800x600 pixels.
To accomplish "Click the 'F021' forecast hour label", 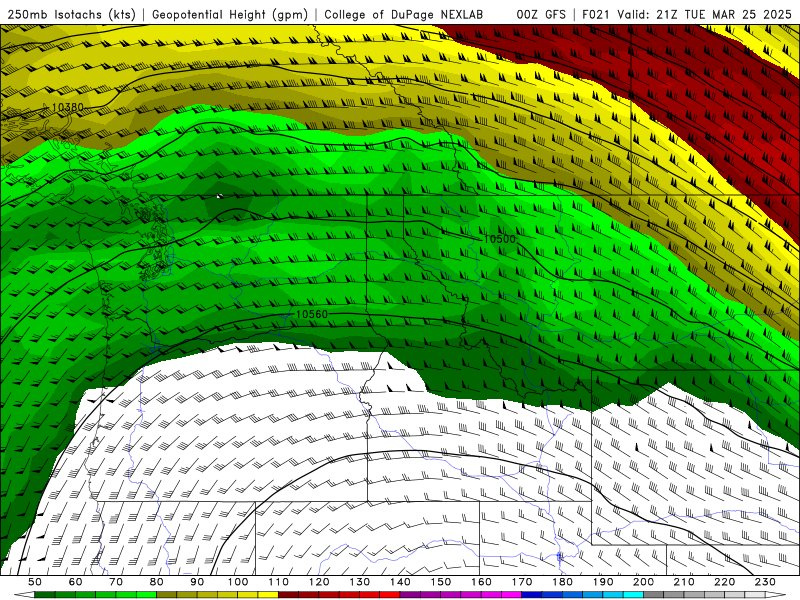I will click(x=597, y=15).
